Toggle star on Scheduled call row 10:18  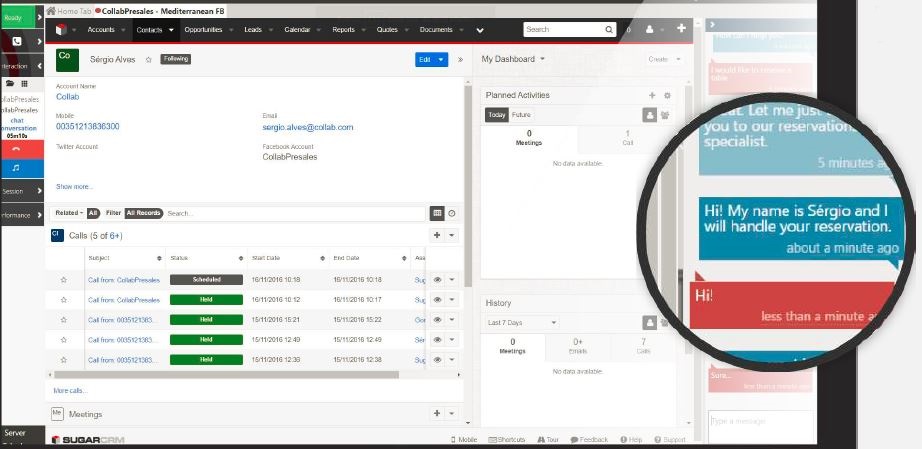[64, 280]
